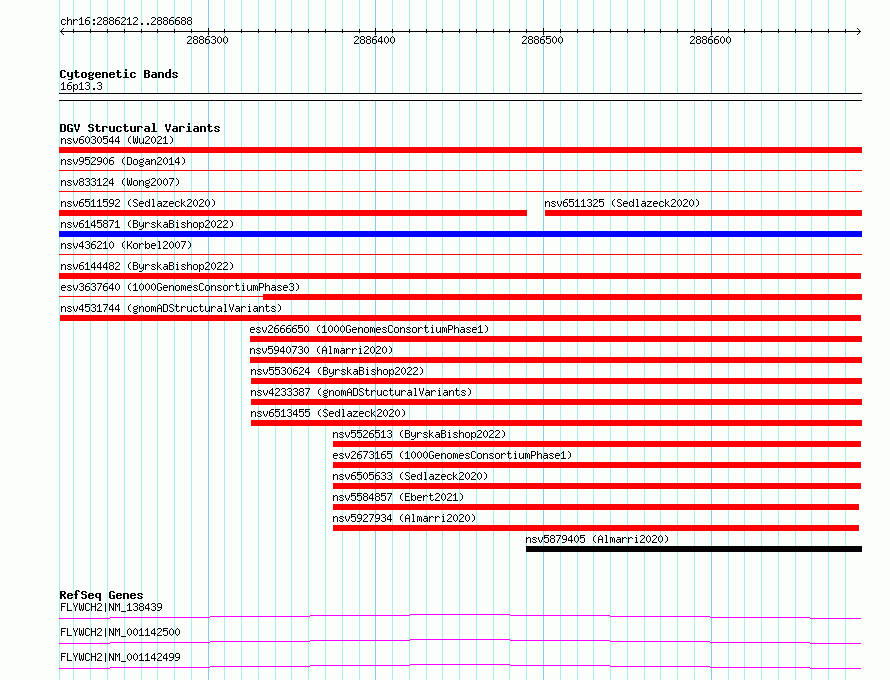Click the red bar under nsv4233387
890x680 pixels.
coord(556,402)
